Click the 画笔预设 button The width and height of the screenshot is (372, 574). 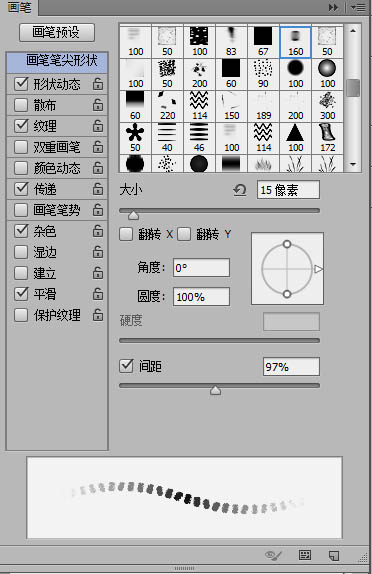[57, 33]
